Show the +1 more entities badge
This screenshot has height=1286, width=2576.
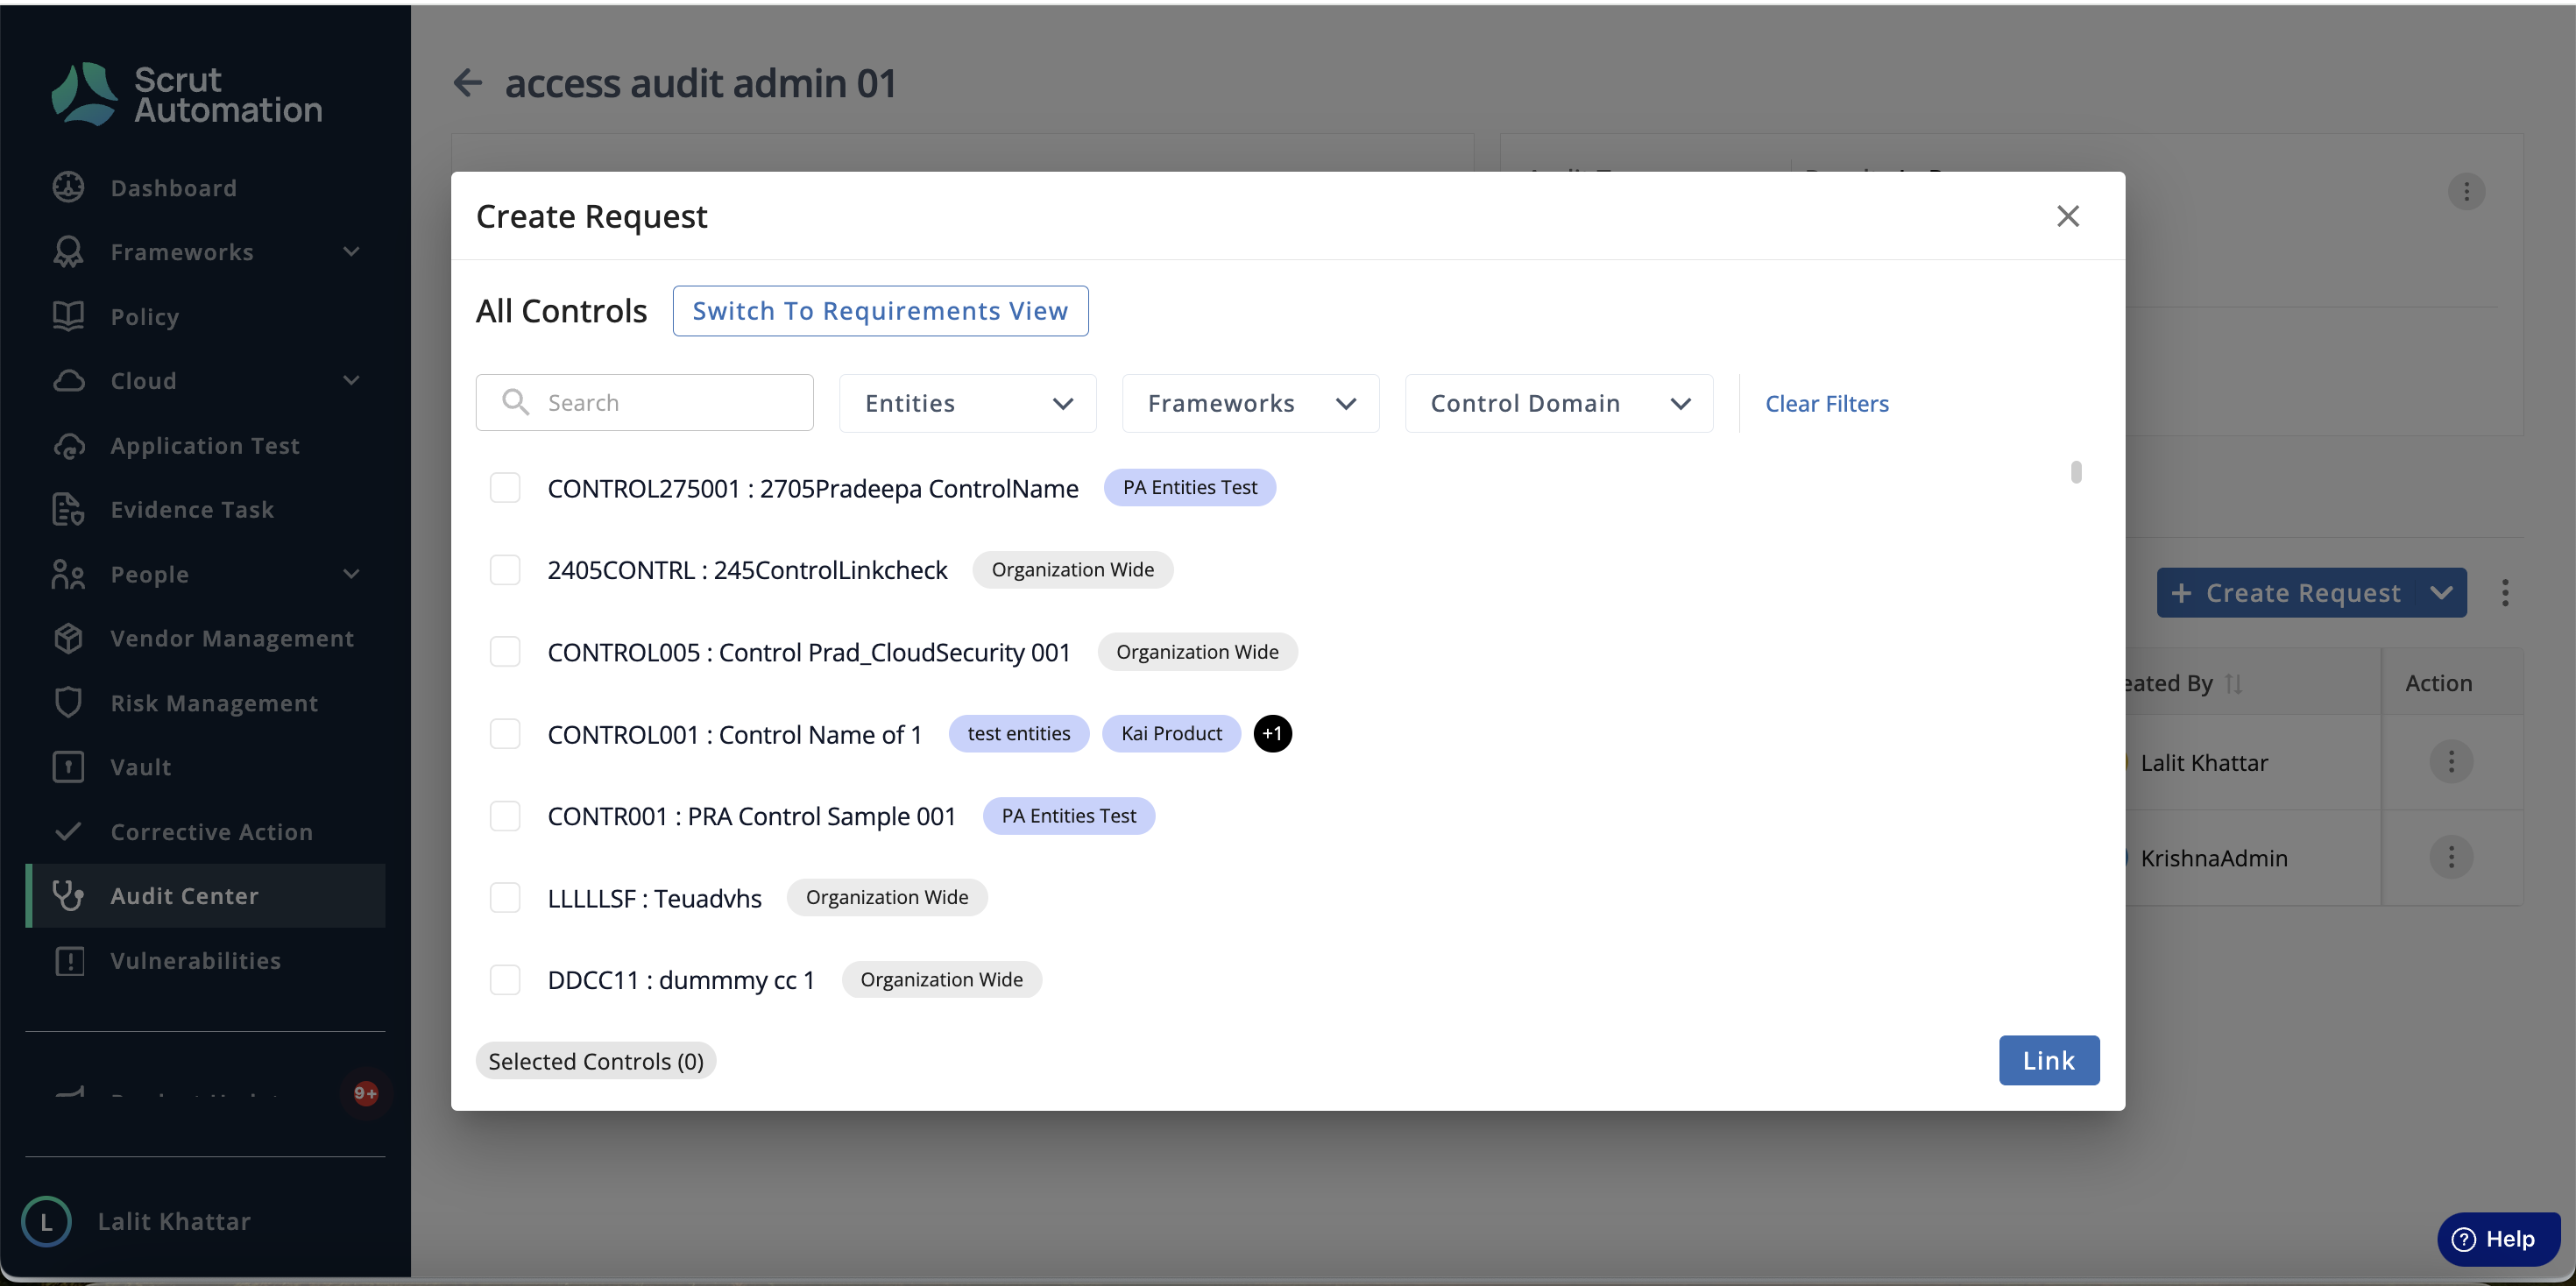tap(1272, 734)
